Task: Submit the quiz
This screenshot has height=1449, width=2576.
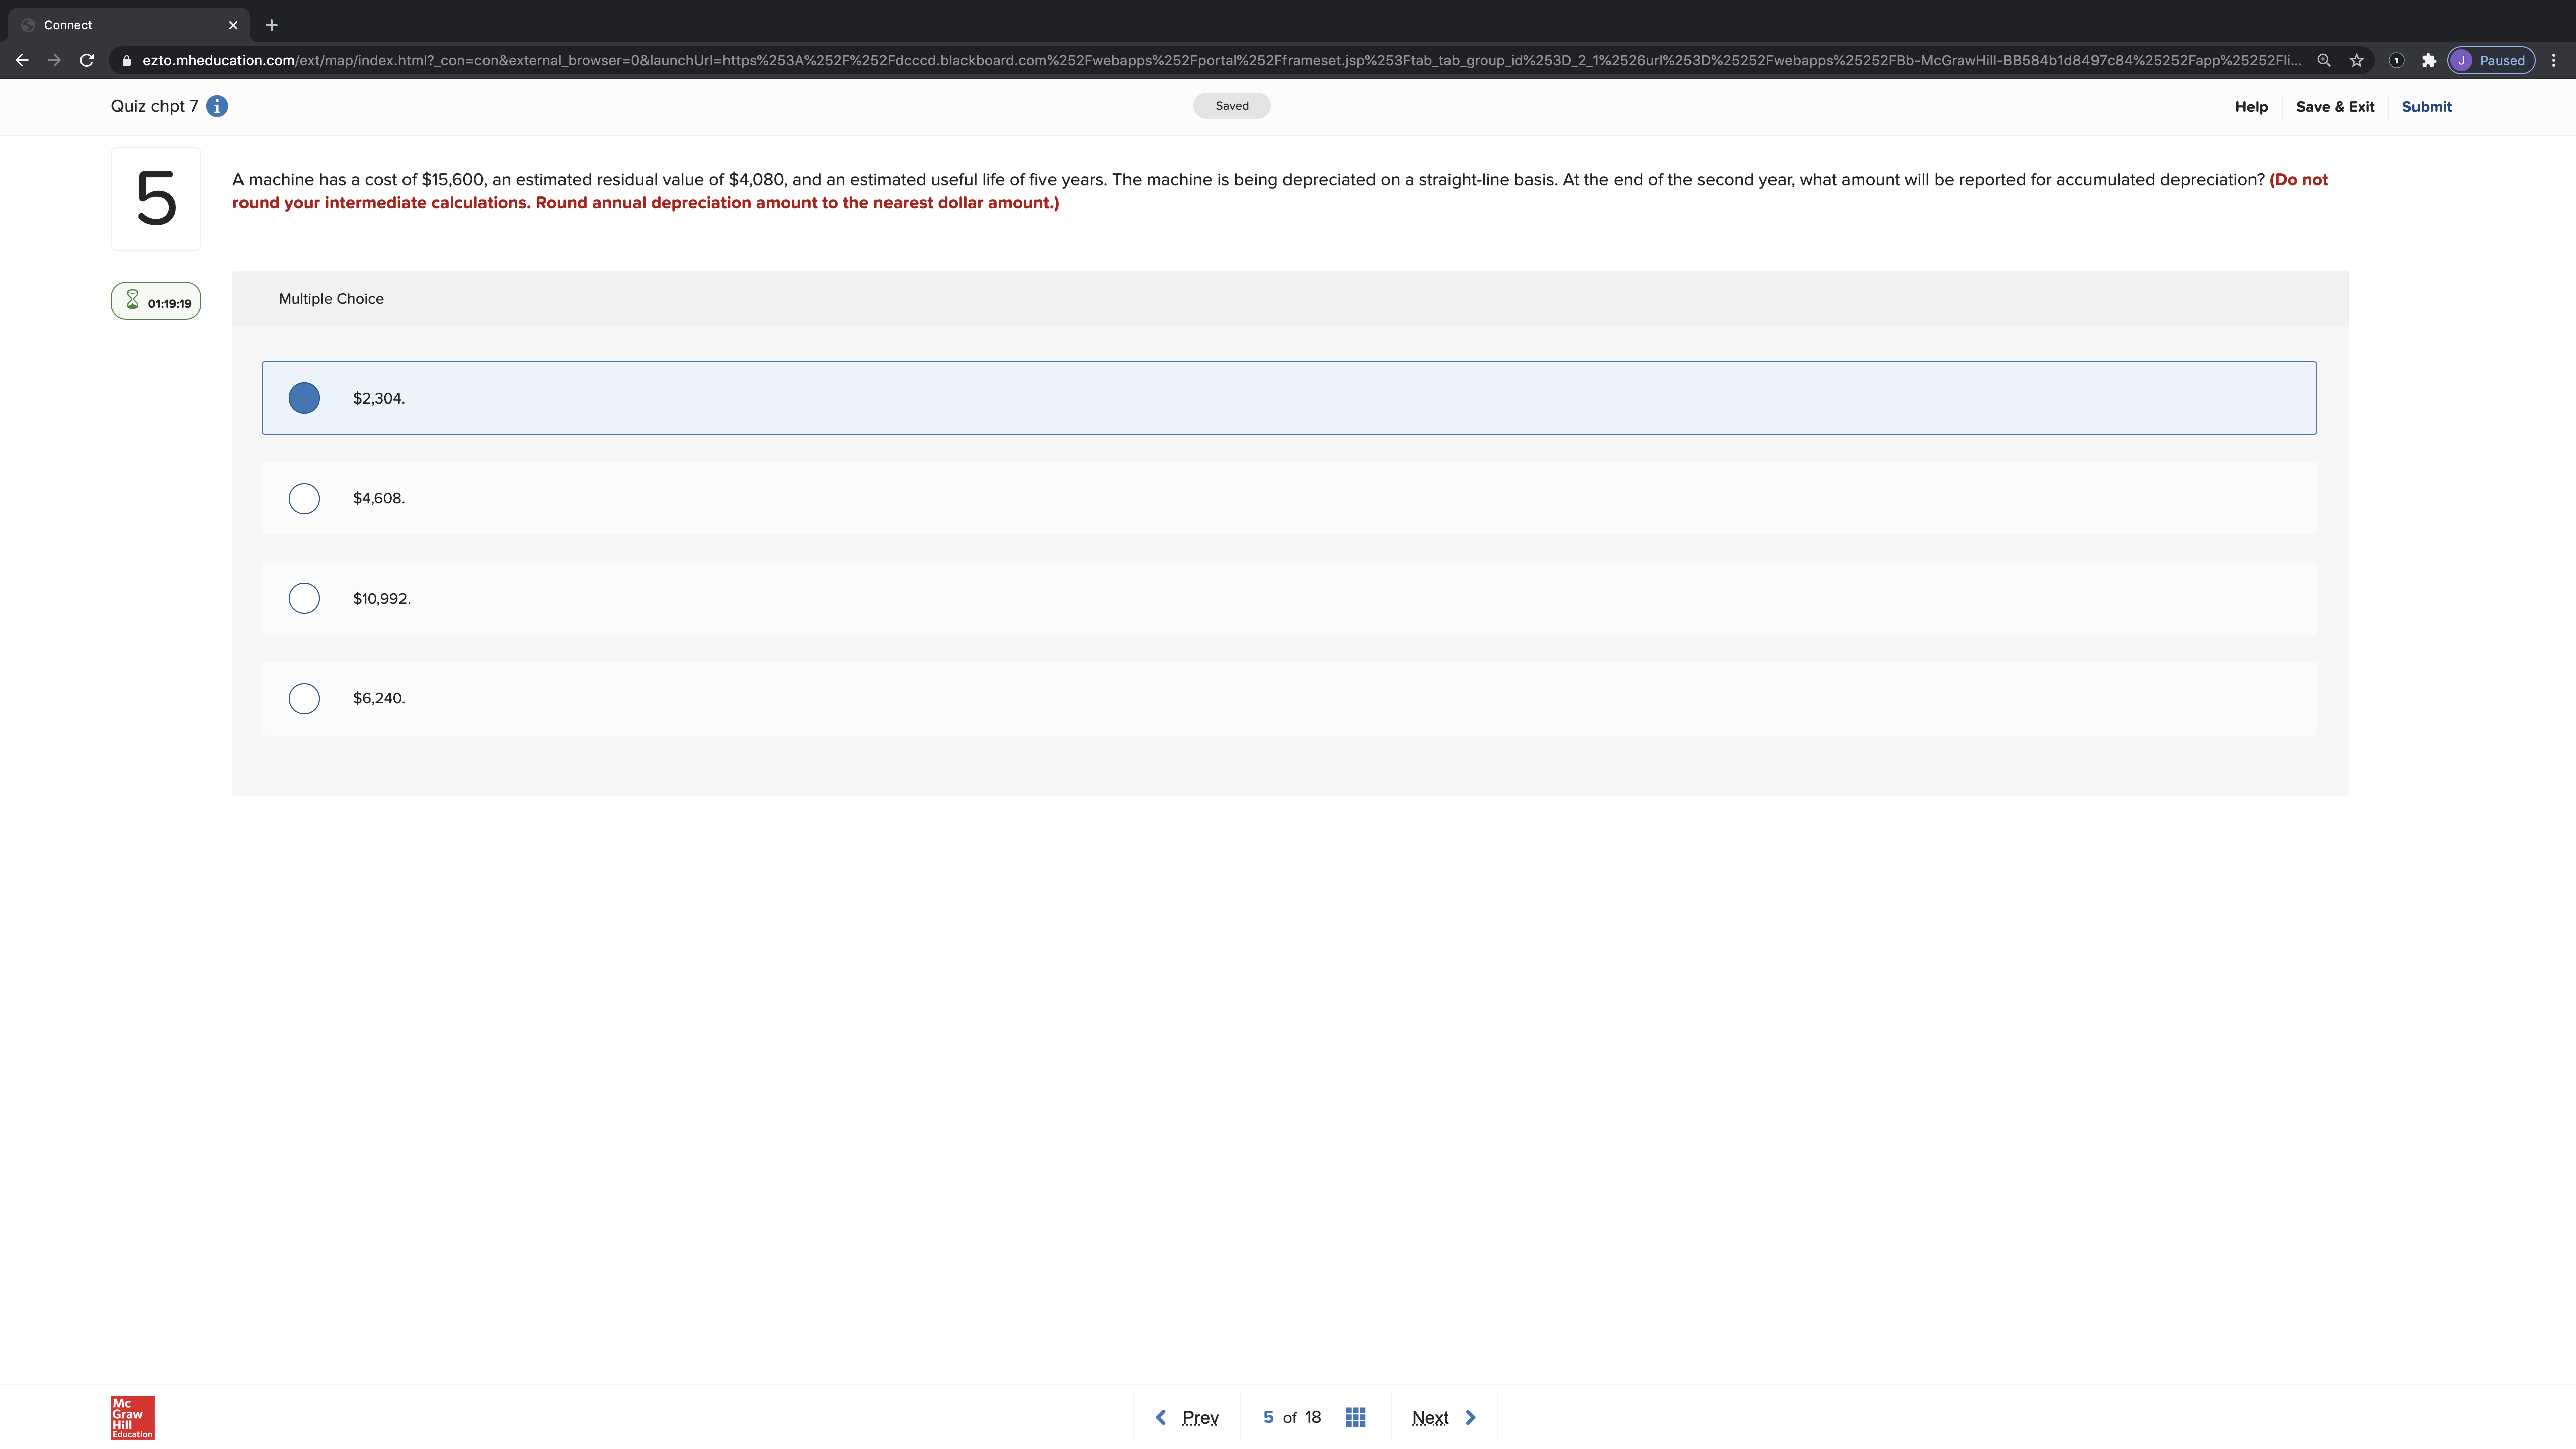Action: [2425, 107]
